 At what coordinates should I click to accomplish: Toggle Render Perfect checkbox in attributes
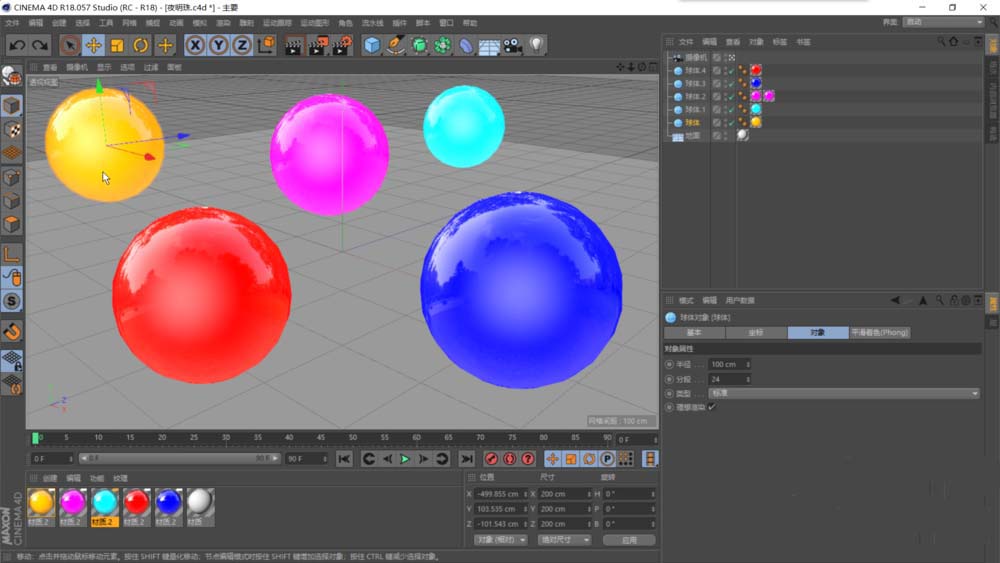click(712, 407)
